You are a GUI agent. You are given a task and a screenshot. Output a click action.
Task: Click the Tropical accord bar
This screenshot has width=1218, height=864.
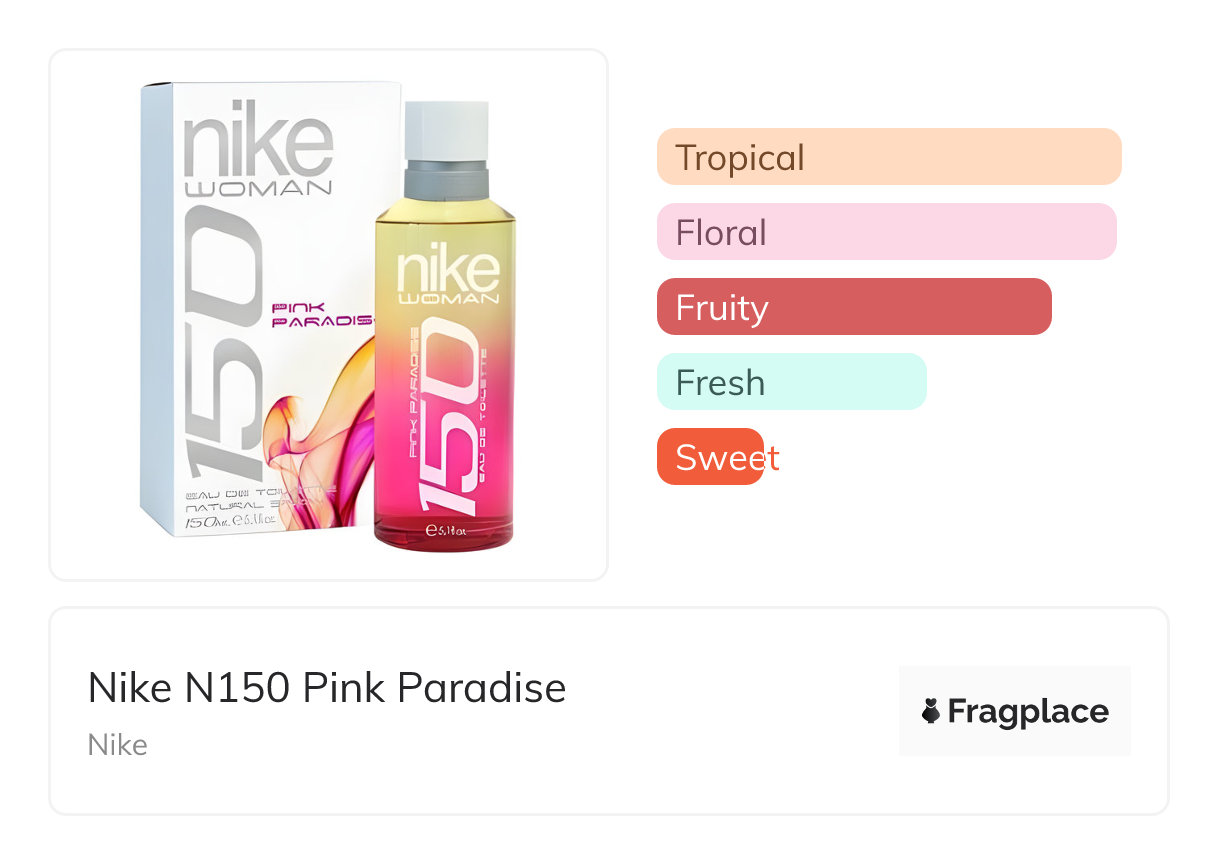point(888,157)
